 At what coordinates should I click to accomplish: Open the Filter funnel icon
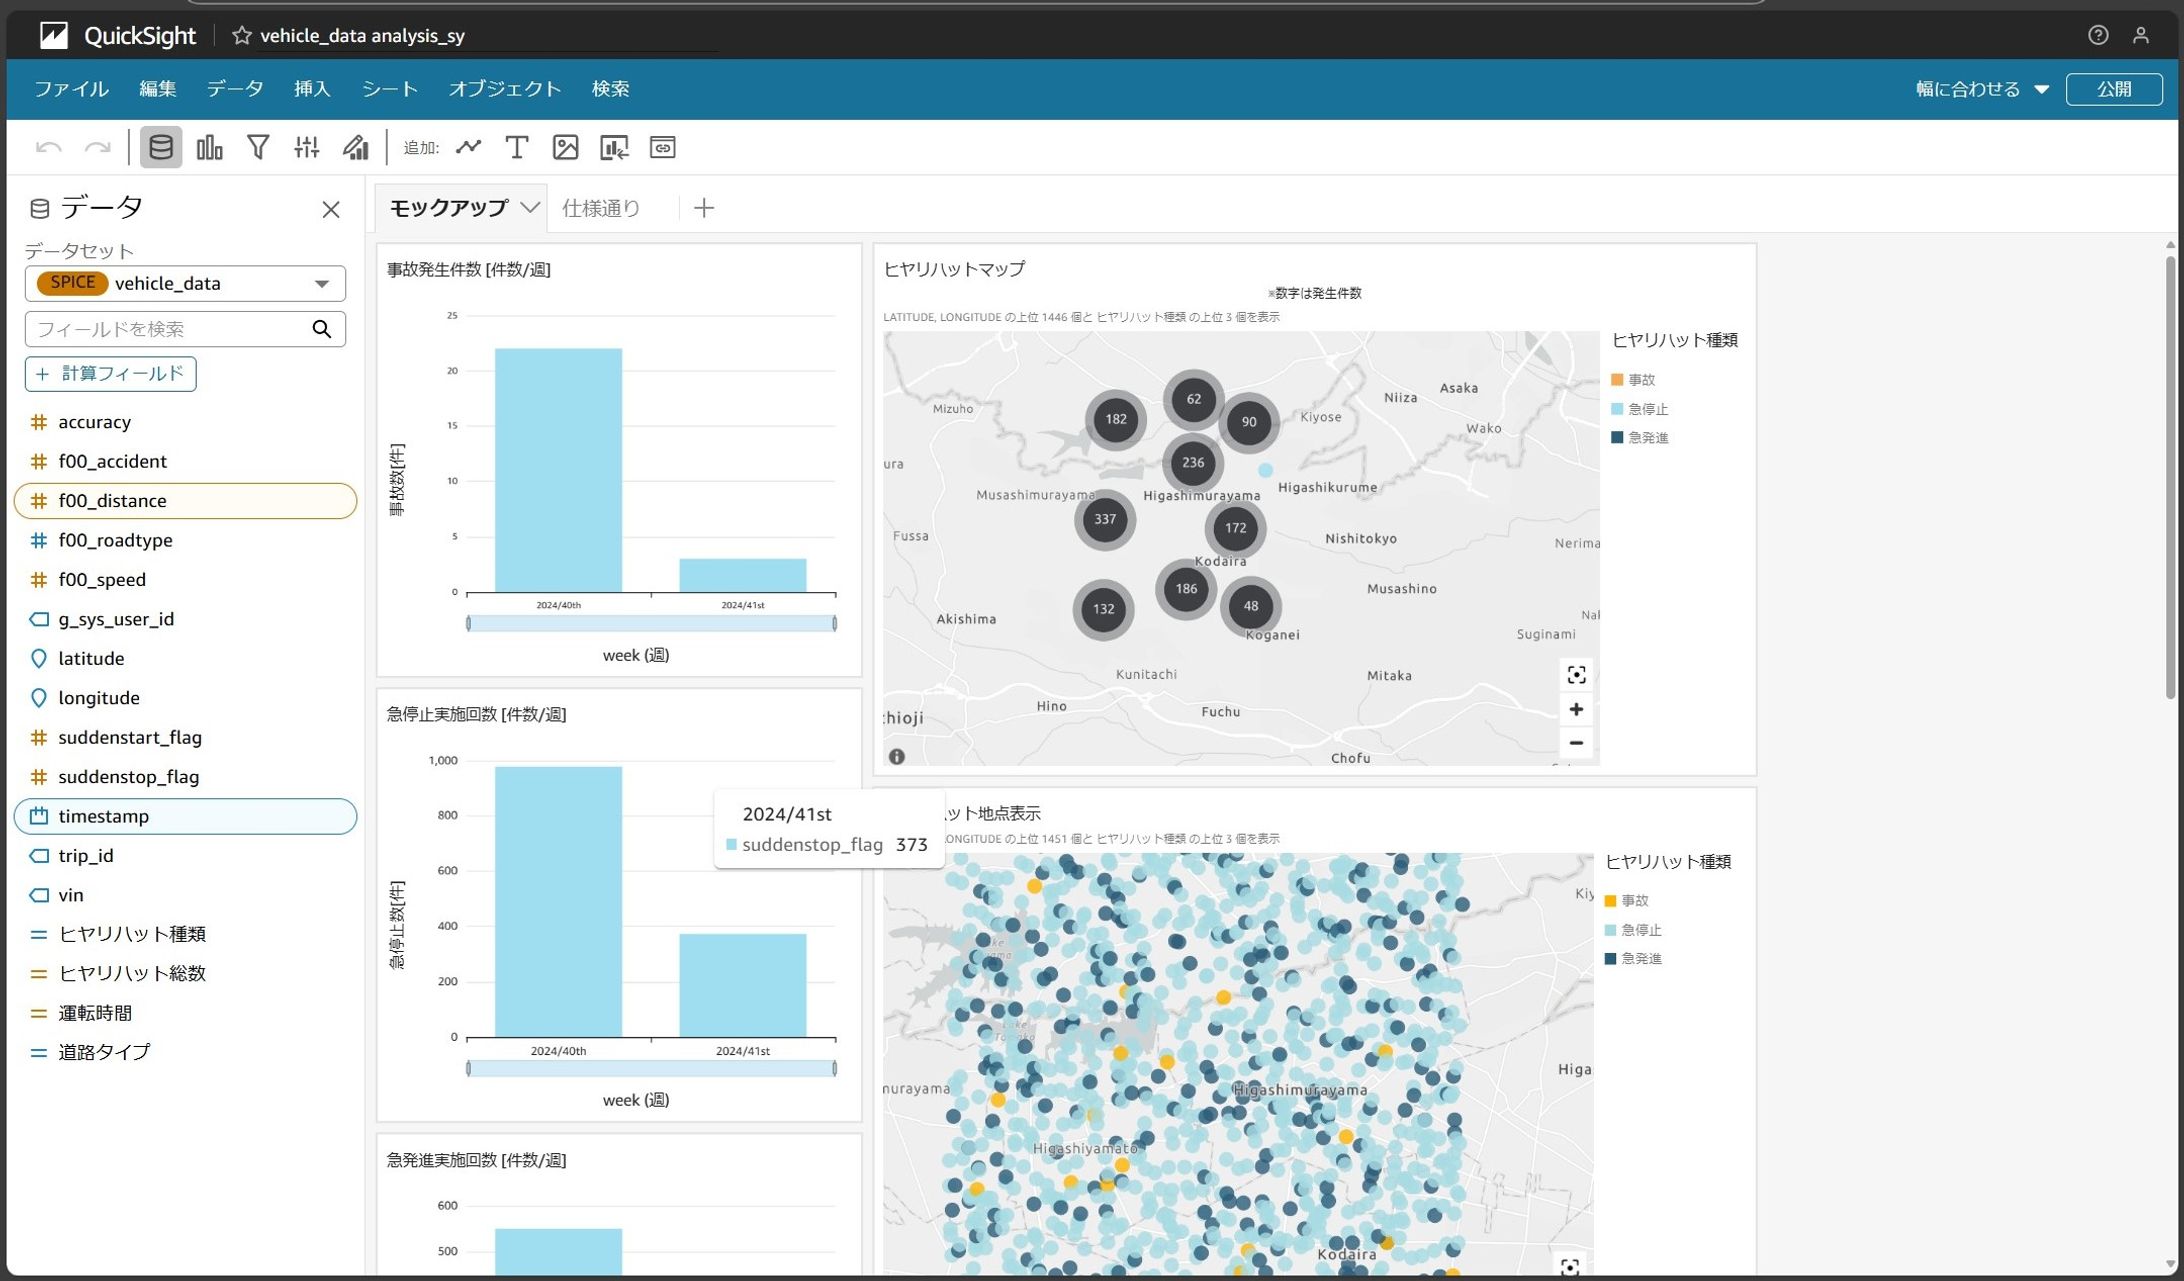click(x=258, y=148)
